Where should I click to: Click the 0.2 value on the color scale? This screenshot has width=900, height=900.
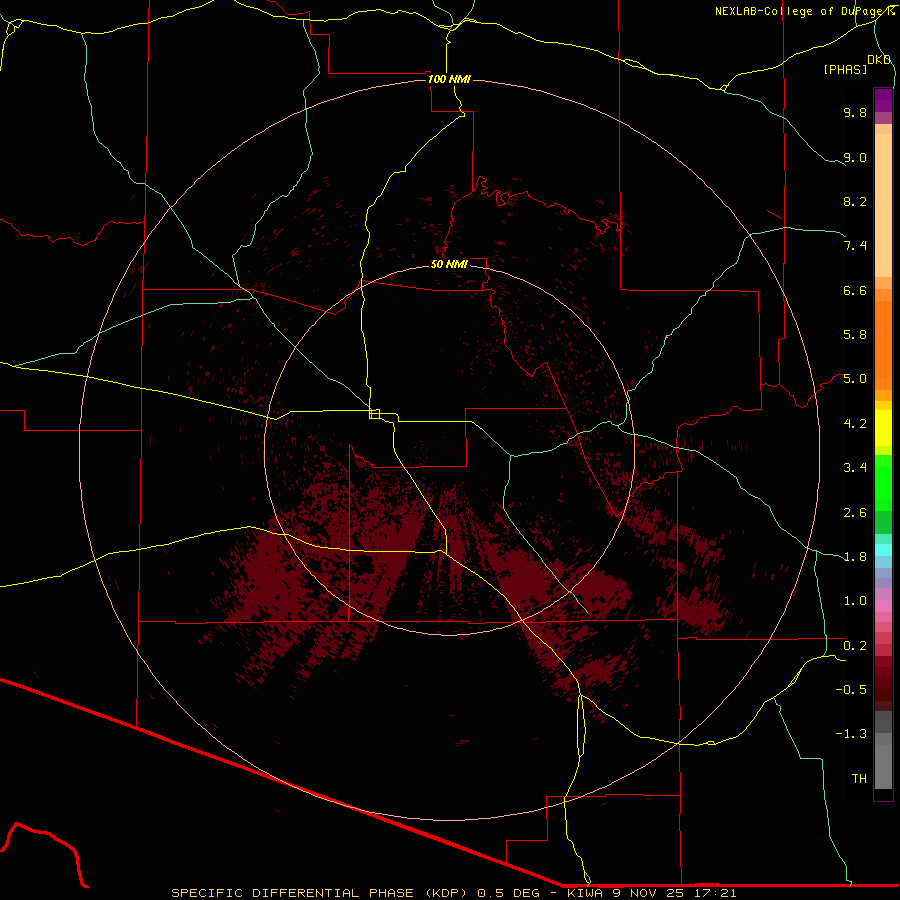[x=855, y=646]
